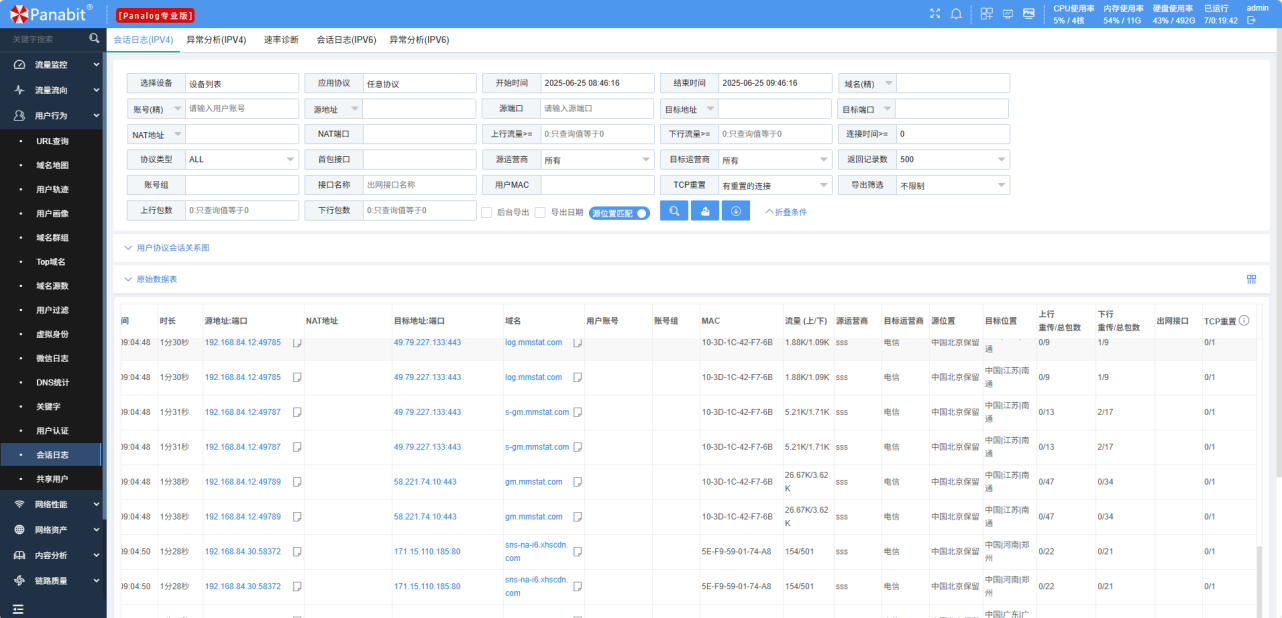Click the Panabit logo
1282x618 pixels.
click(x=50, y=13)
